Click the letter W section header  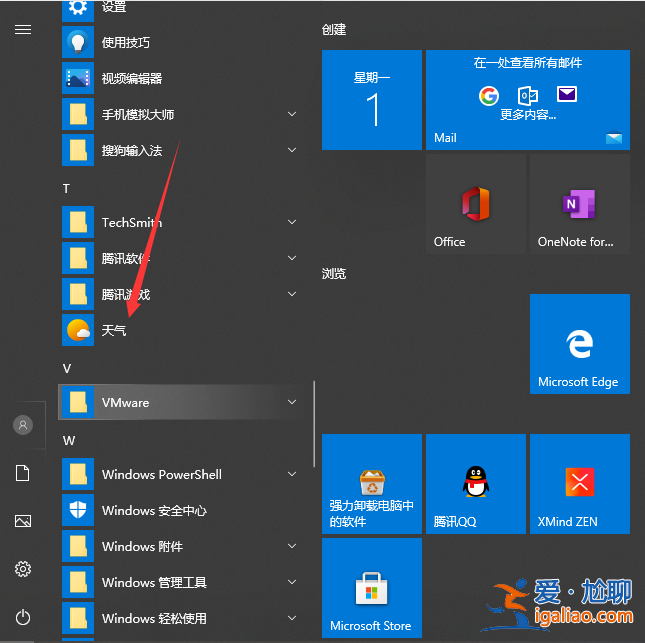point(69,441)
